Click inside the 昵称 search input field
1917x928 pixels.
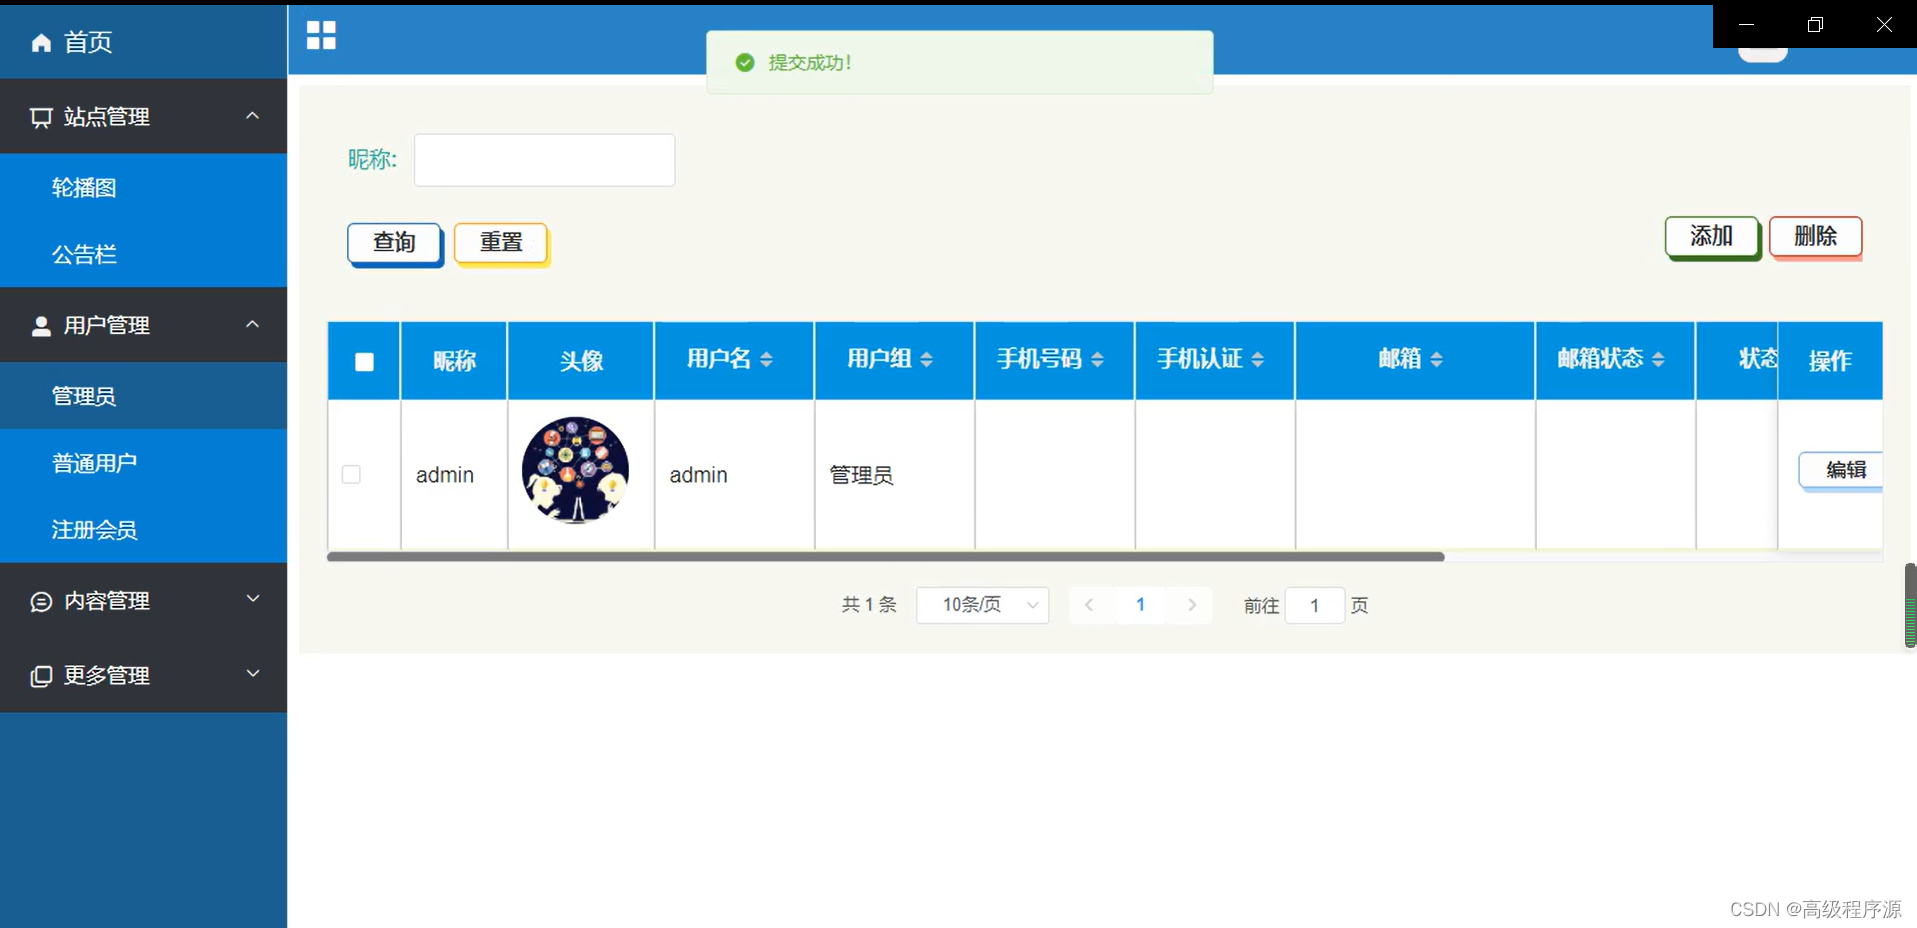(543, 159)
